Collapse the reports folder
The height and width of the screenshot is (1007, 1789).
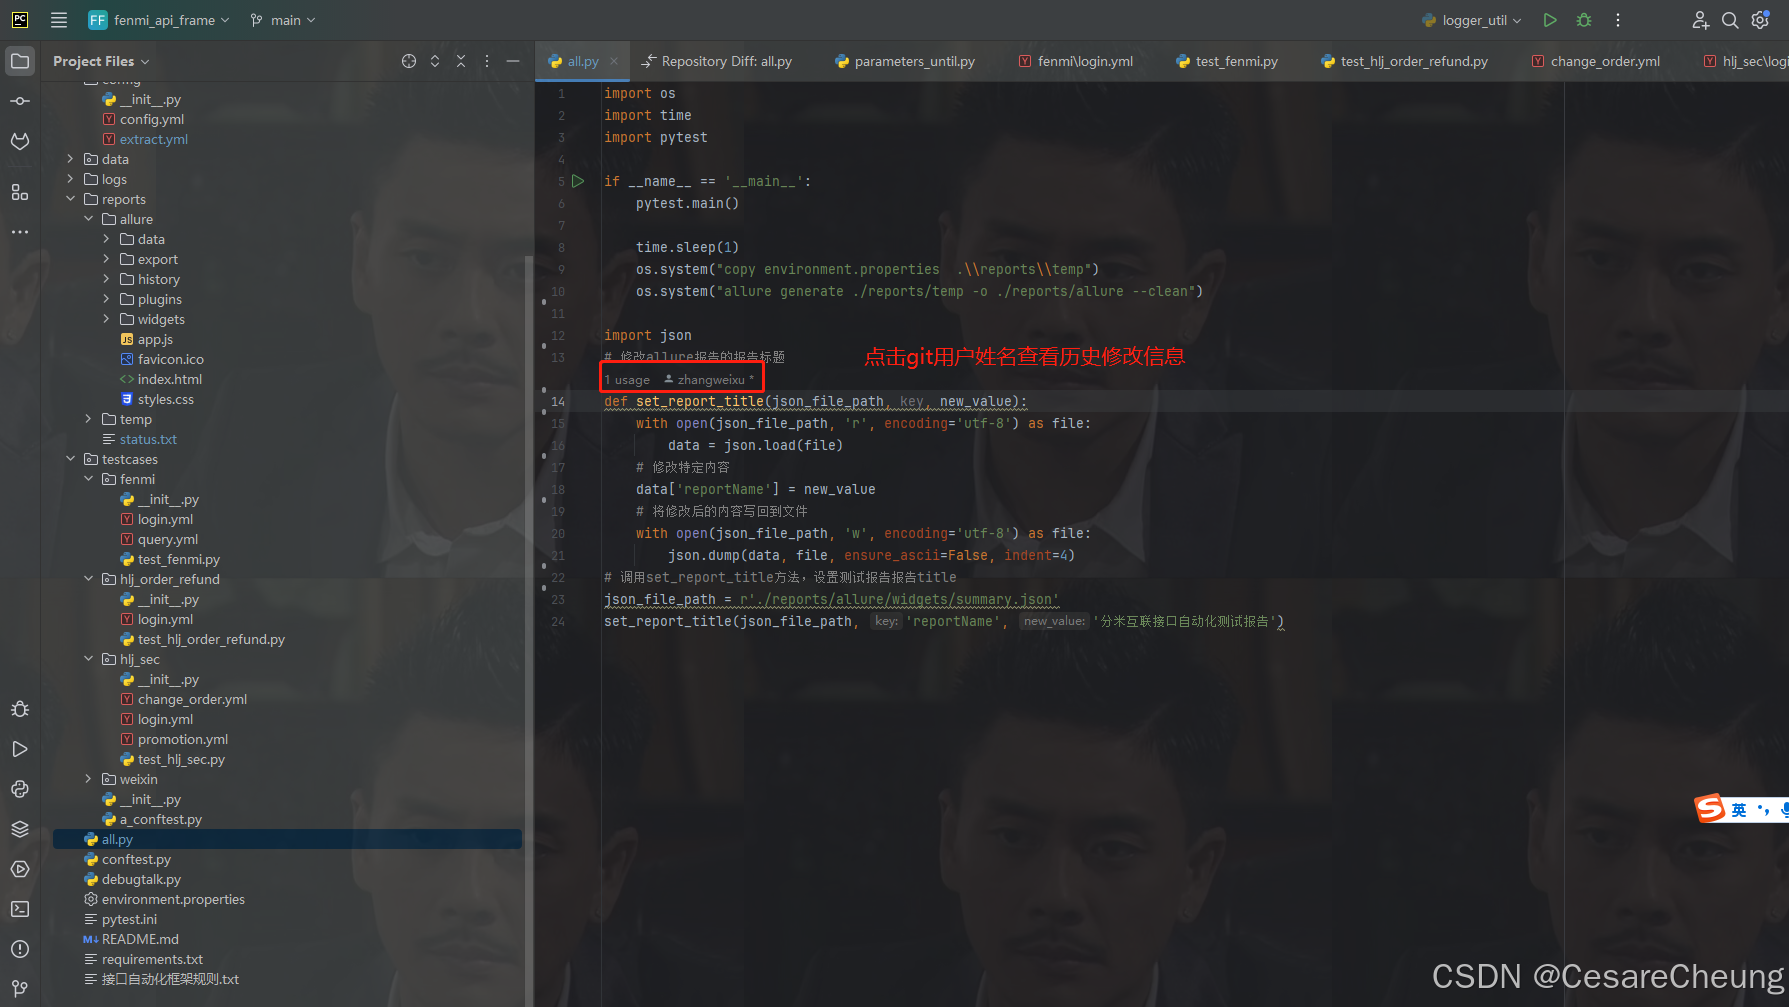(70, 199)
